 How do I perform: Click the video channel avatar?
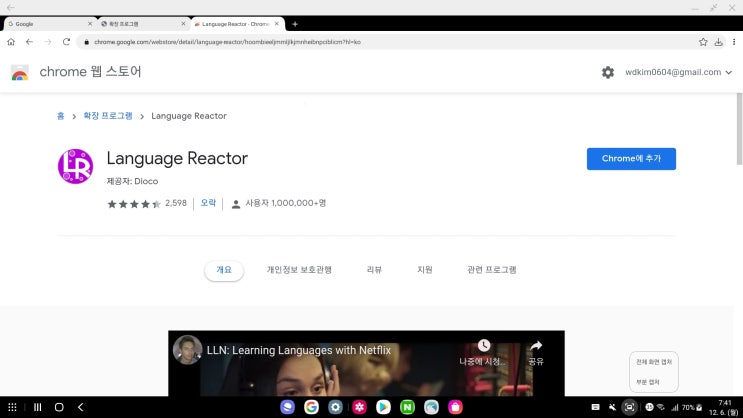188,350
